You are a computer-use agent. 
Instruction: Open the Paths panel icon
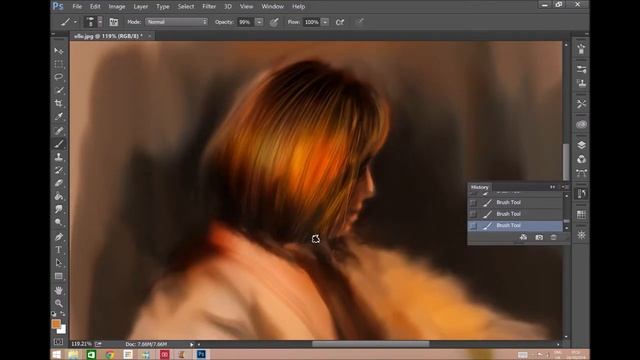tap(581, 173)
